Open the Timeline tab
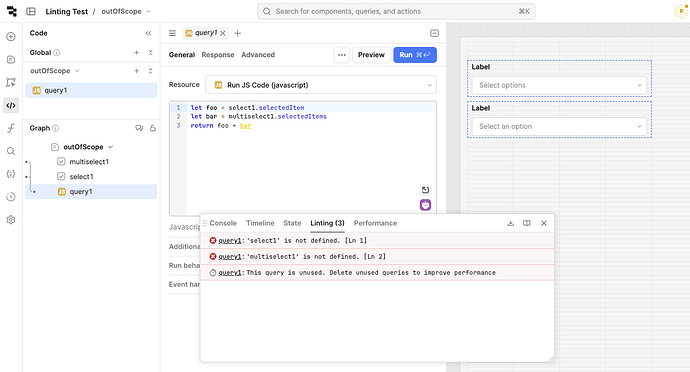Viewport: 690px width, 372px height. click(x=260, y=223)
